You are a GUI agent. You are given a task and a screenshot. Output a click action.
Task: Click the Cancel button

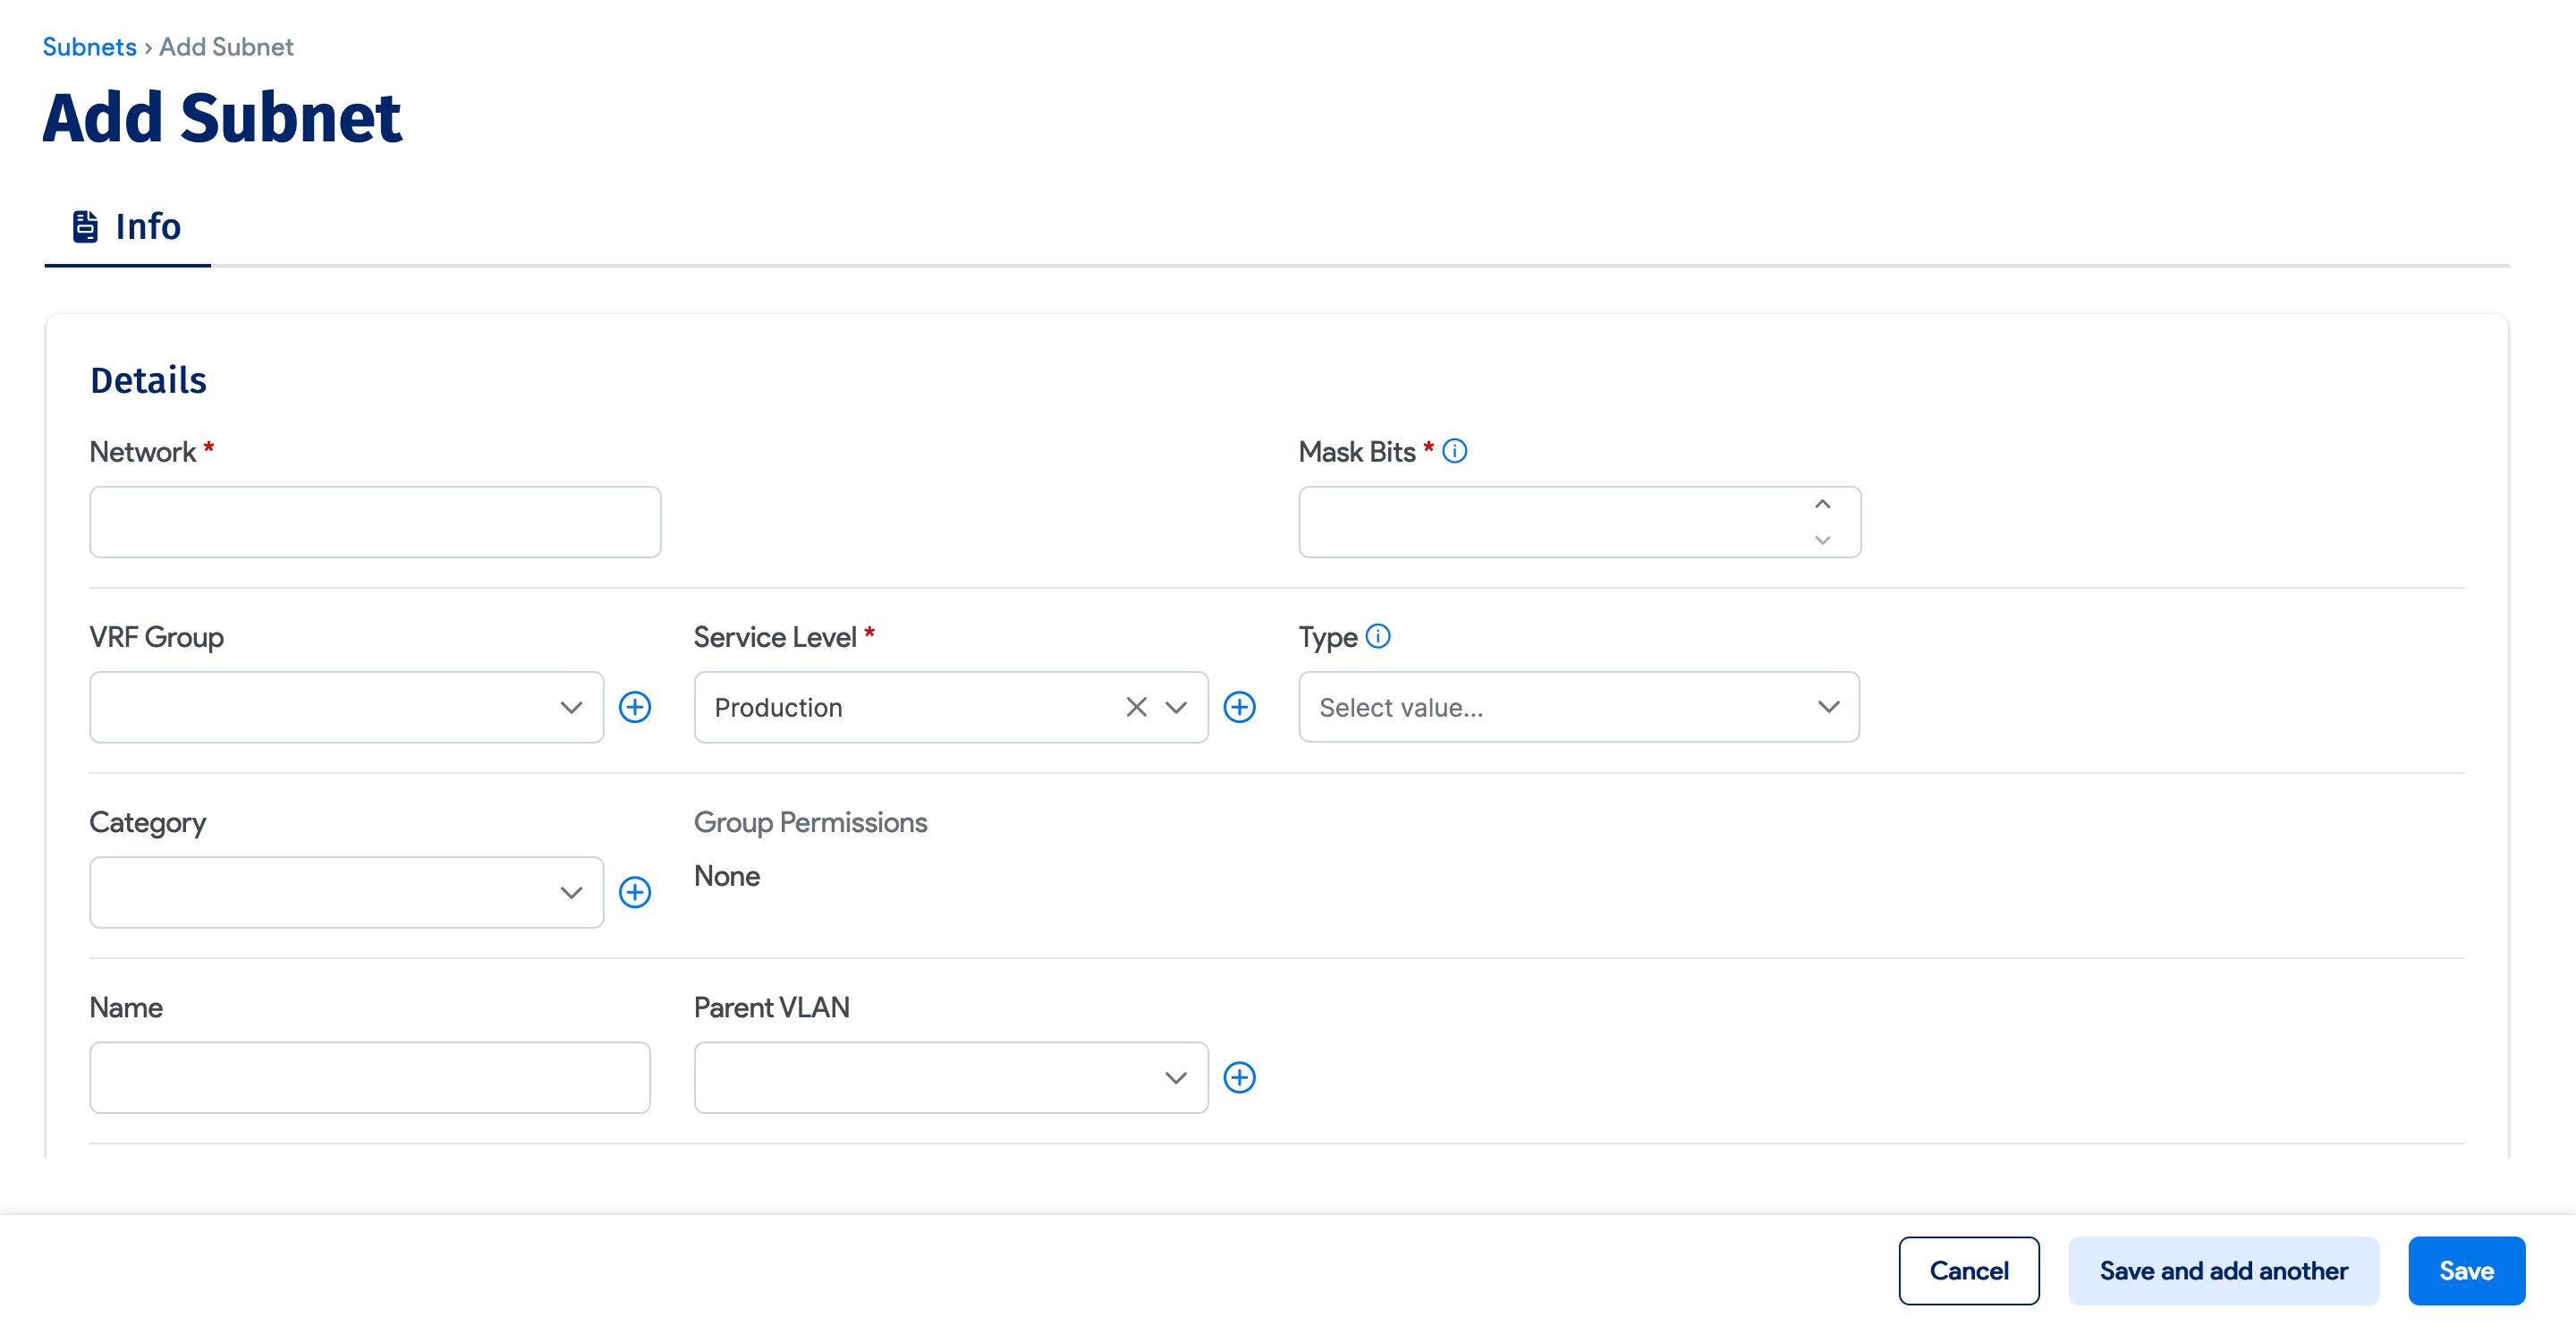pyautogui.click(x=1968, y=1270)
